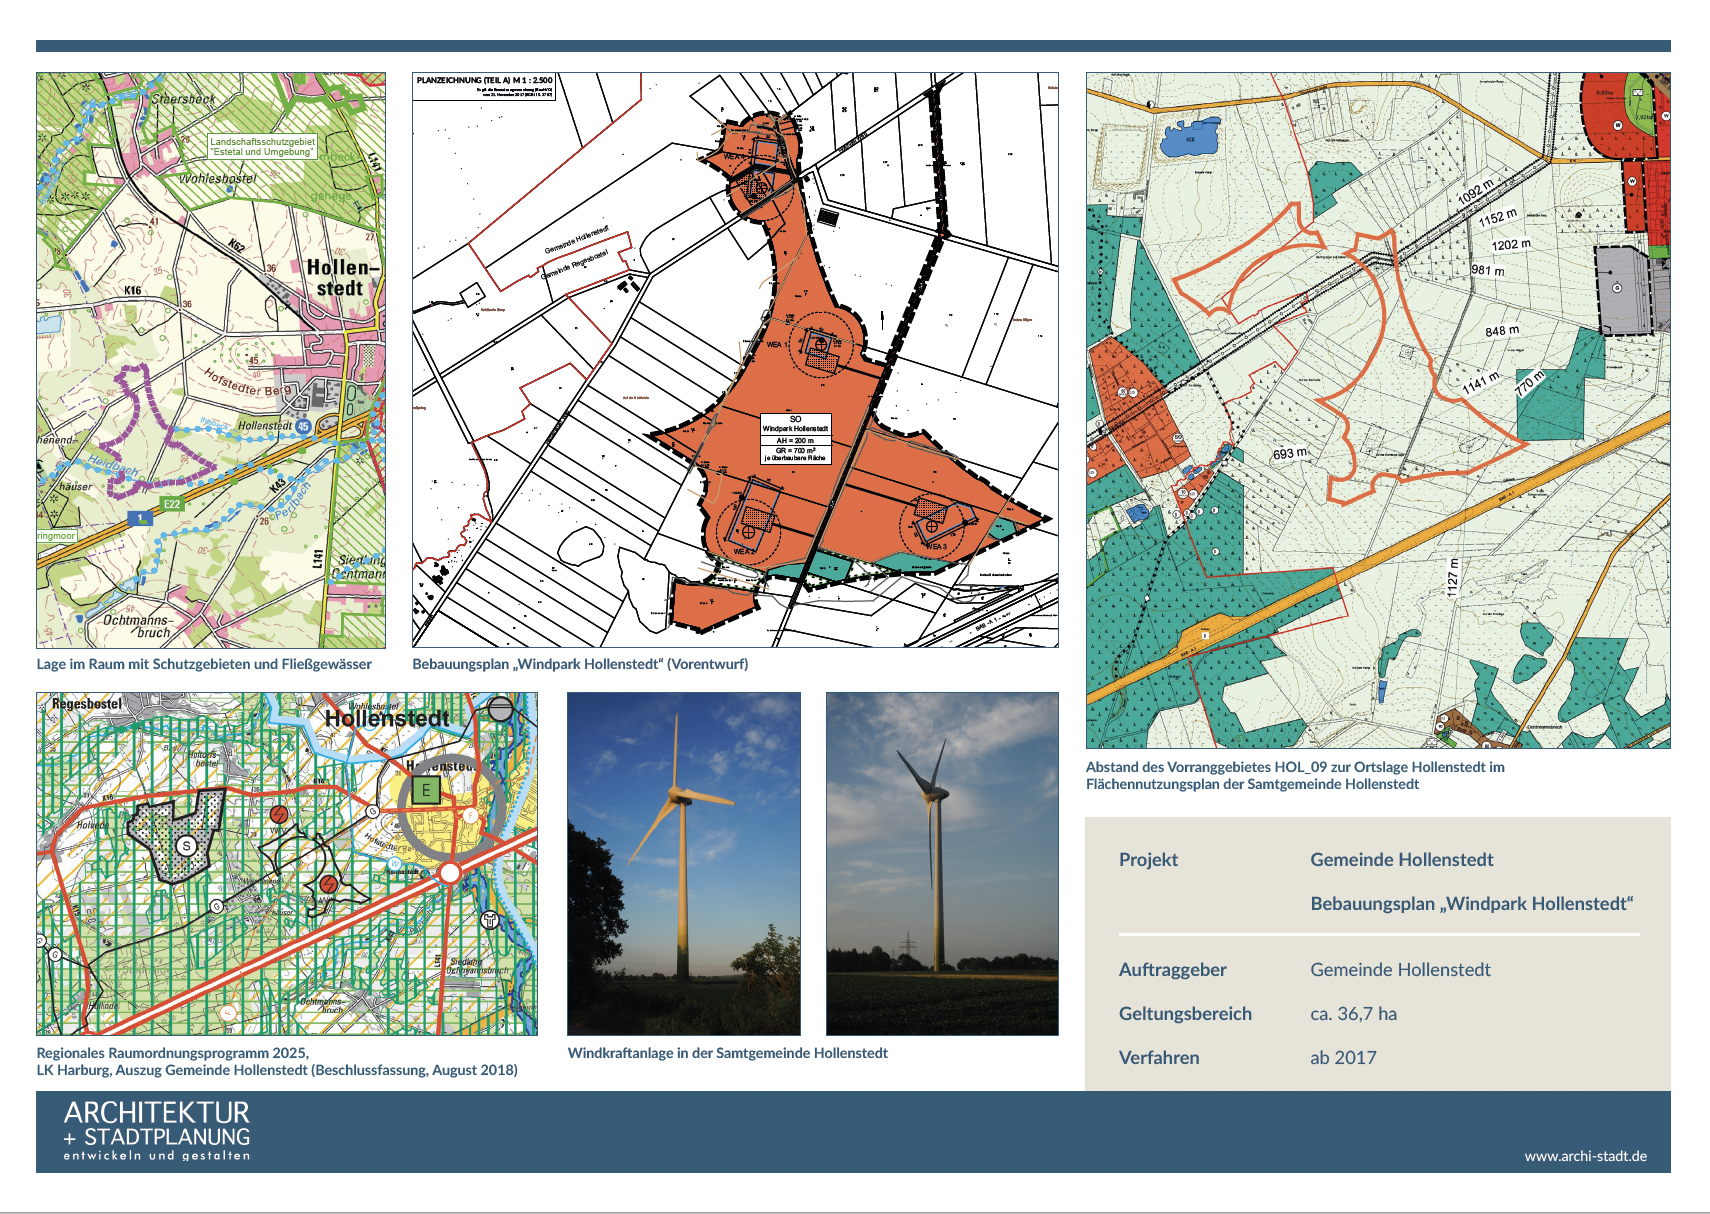Click the upper red lightning circle symbol
1710x1214 pixels.
pos(280,814)
